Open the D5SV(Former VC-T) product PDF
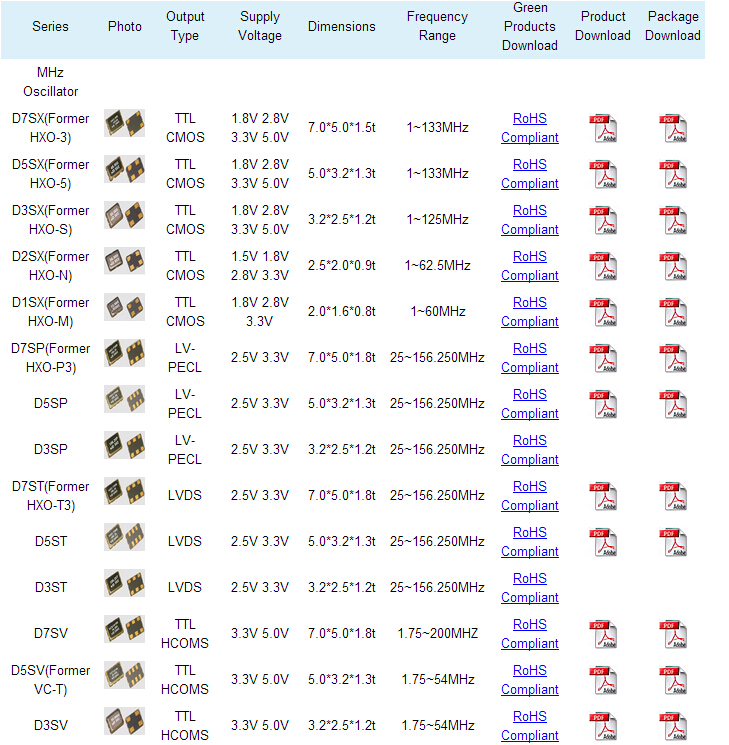Image resolution: width=729 pixels, height=745 pixels. [603, 680]
